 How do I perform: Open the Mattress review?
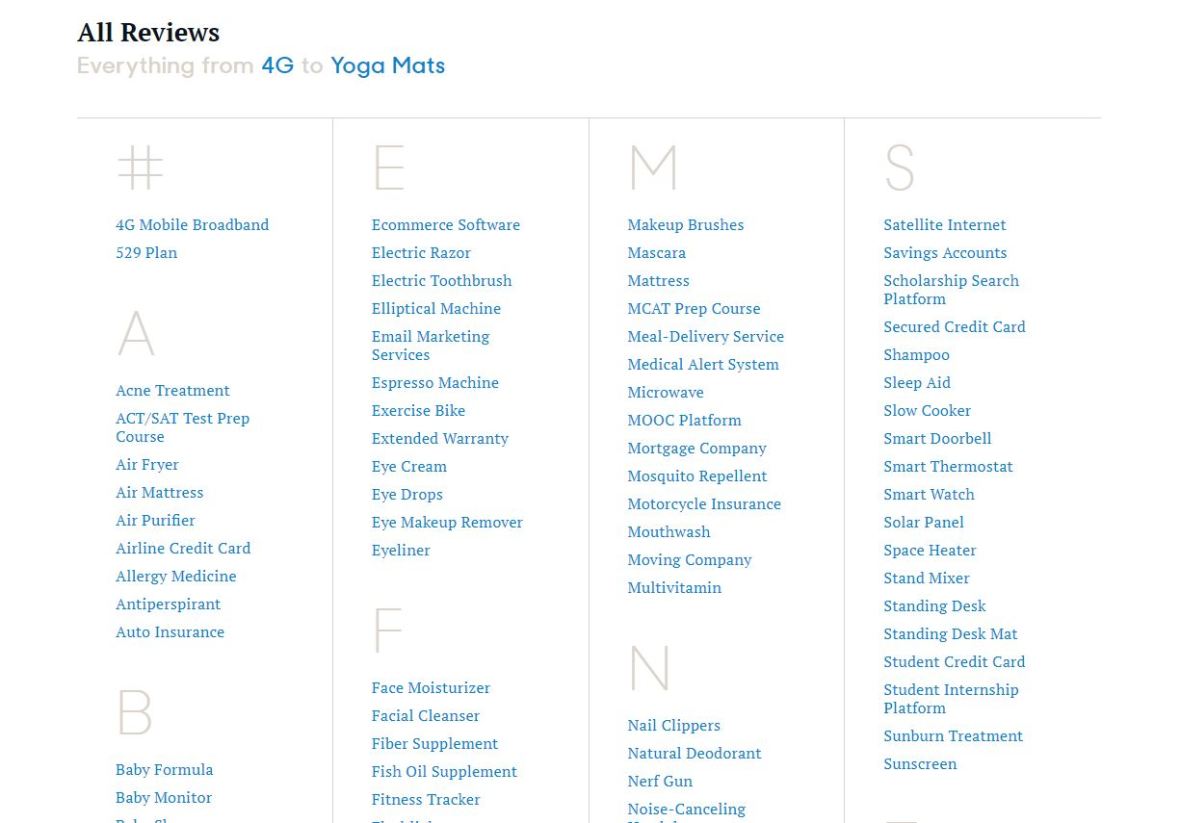click(x=658, y=281)
